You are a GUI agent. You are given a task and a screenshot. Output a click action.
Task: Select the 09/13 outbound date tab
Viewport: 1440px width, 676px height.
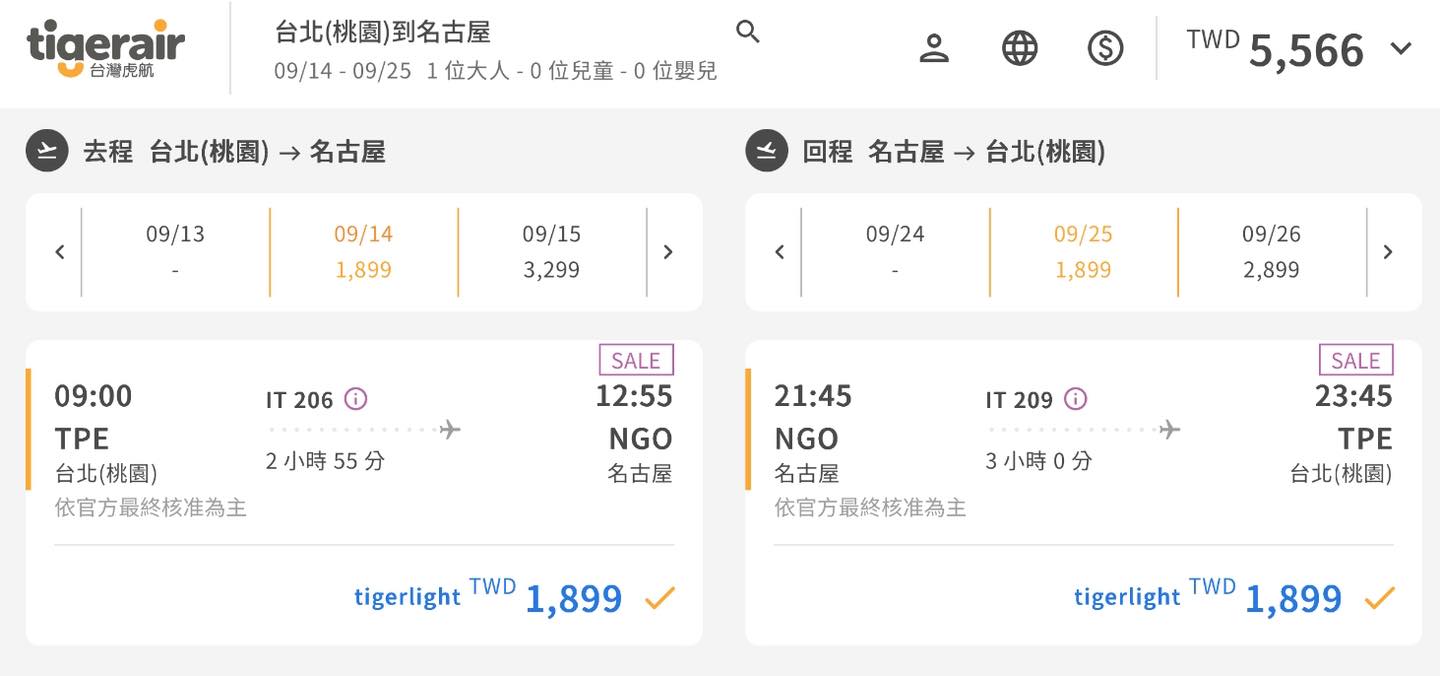click(175, 252)
